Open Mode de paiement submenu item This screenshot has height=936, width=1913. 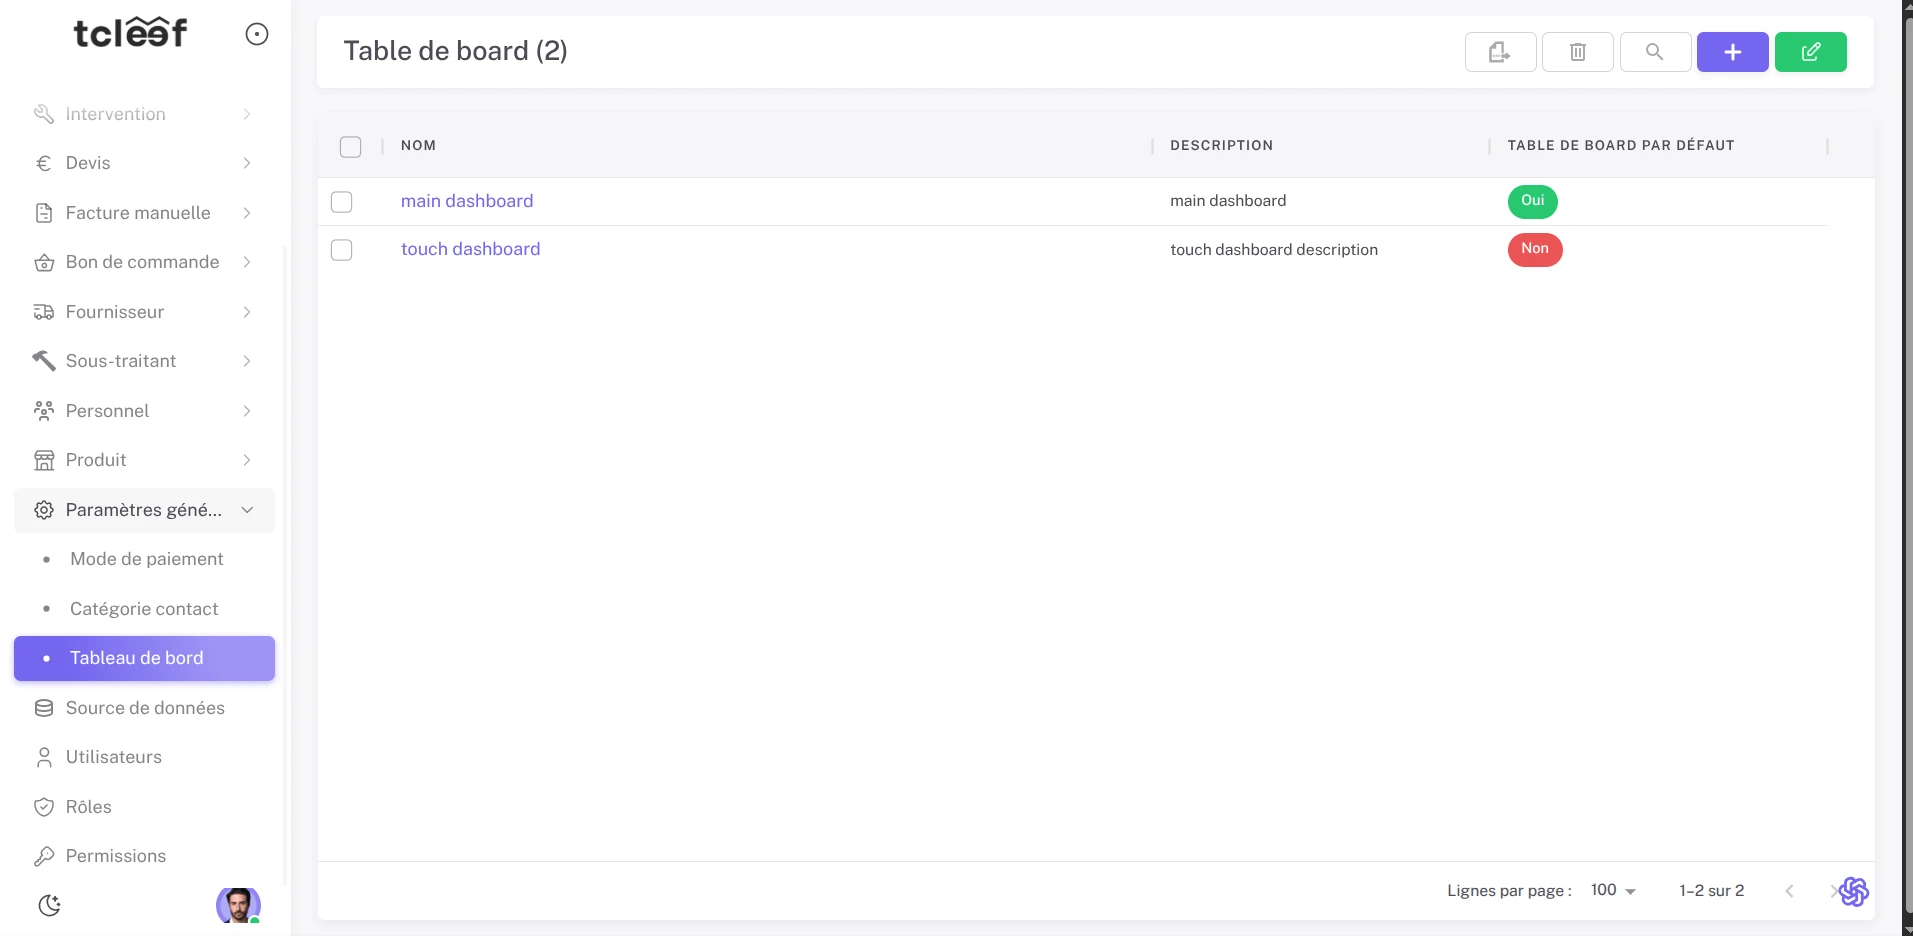[146, 559]
